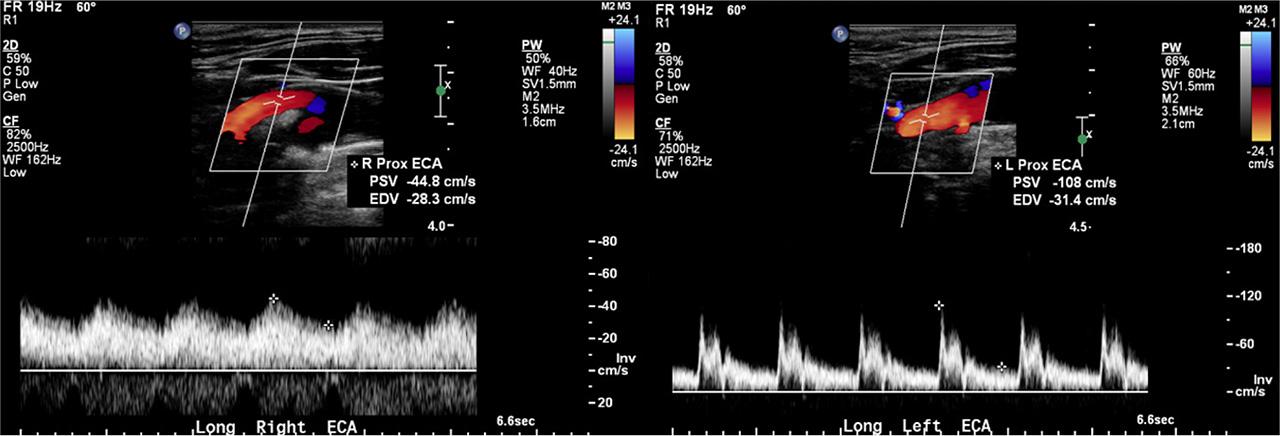Click the 'Inv' label on Right ECA spectral scale

point(627,357)
